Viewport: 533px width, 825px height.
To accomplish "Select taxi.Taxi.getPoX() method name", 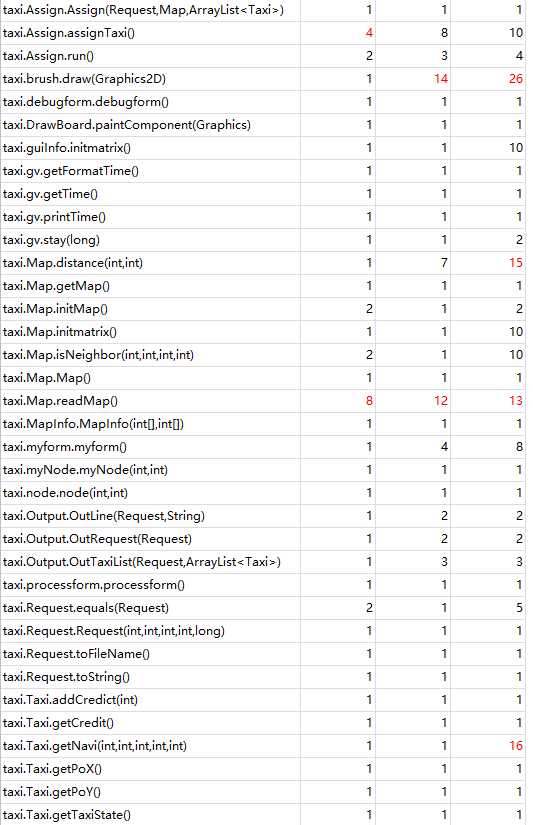I will [52, 769].
